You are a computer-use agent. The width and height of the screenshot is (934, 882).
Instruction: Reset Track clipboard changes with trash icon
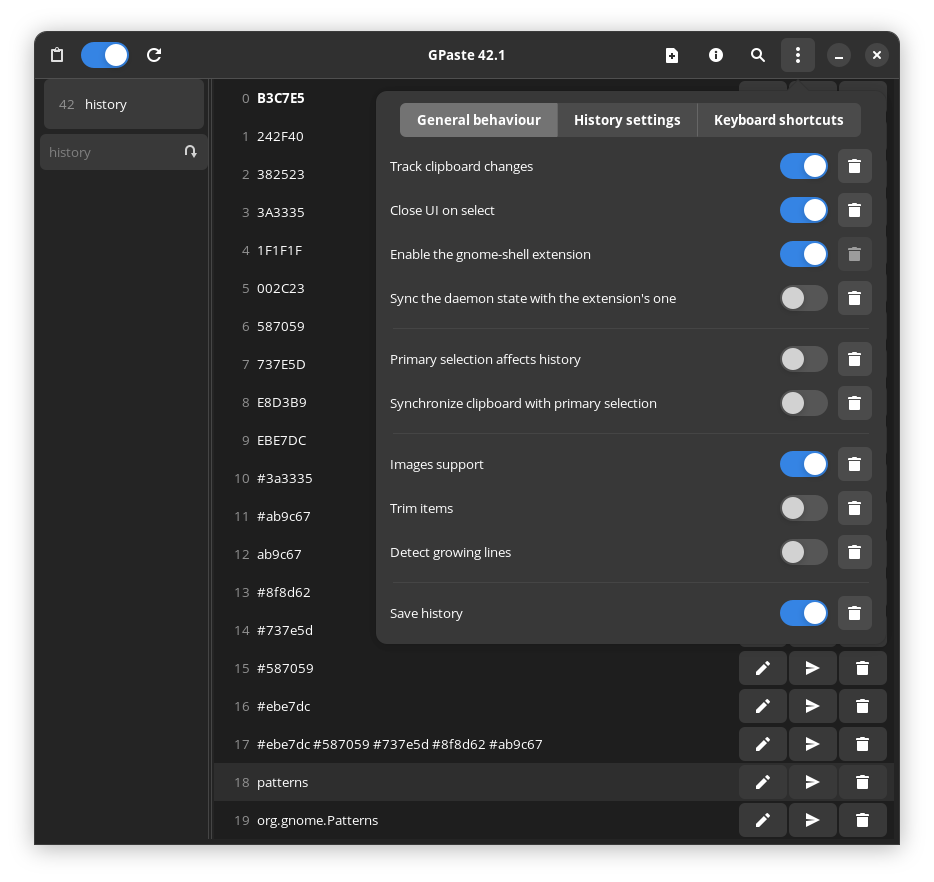point(855,166)
